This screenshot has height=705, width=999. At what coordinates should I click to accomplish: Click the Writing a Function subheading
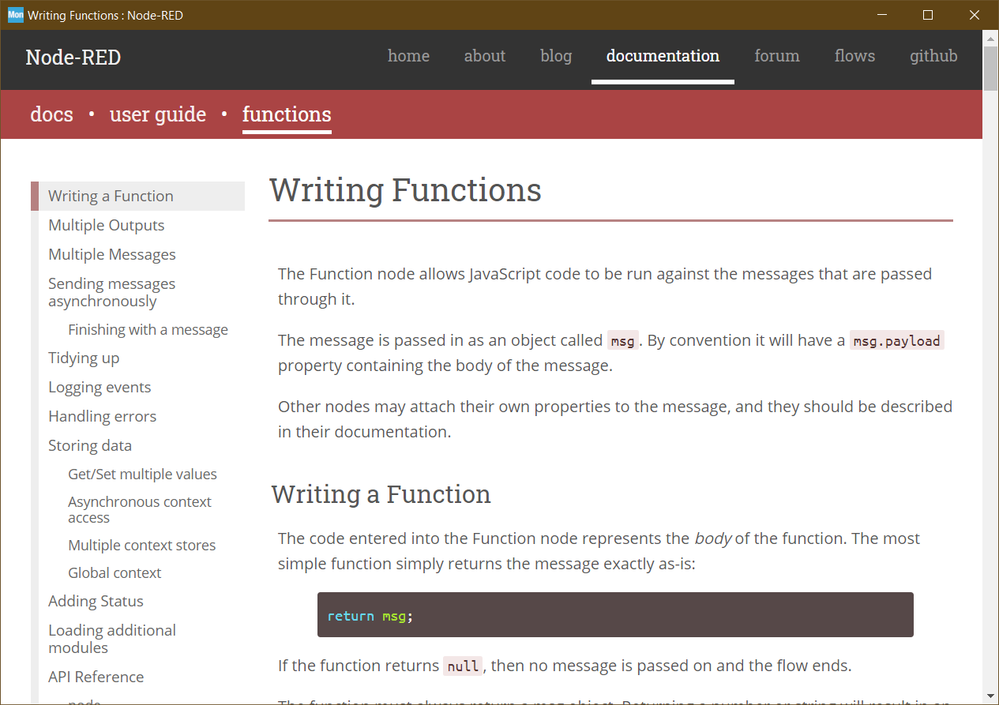381,494
